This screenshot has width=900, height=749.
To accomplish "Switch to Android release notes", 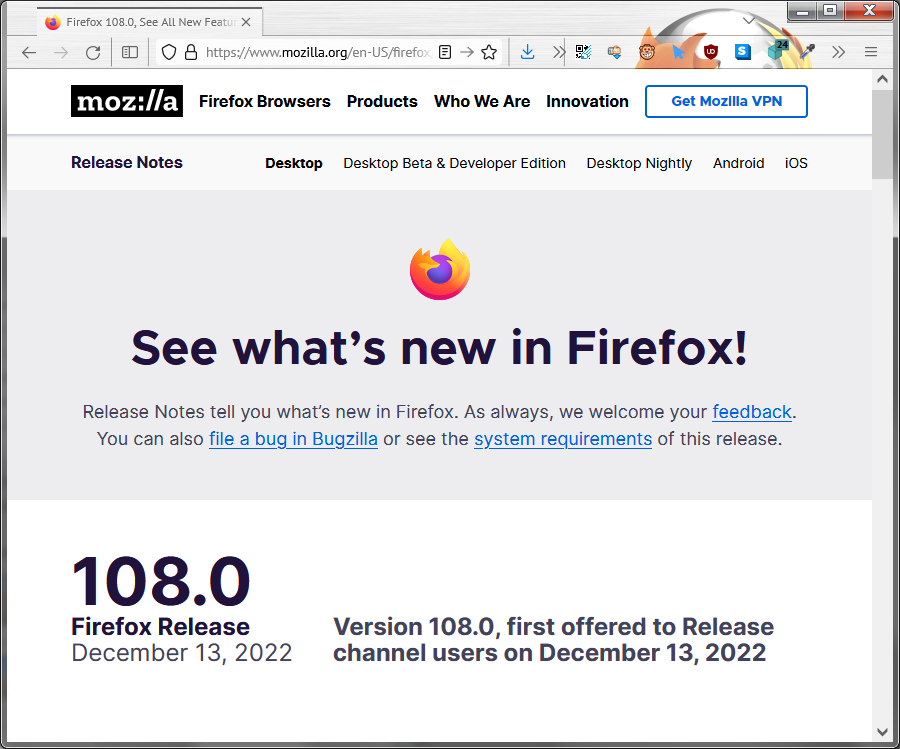I will [x=739, y=163].
